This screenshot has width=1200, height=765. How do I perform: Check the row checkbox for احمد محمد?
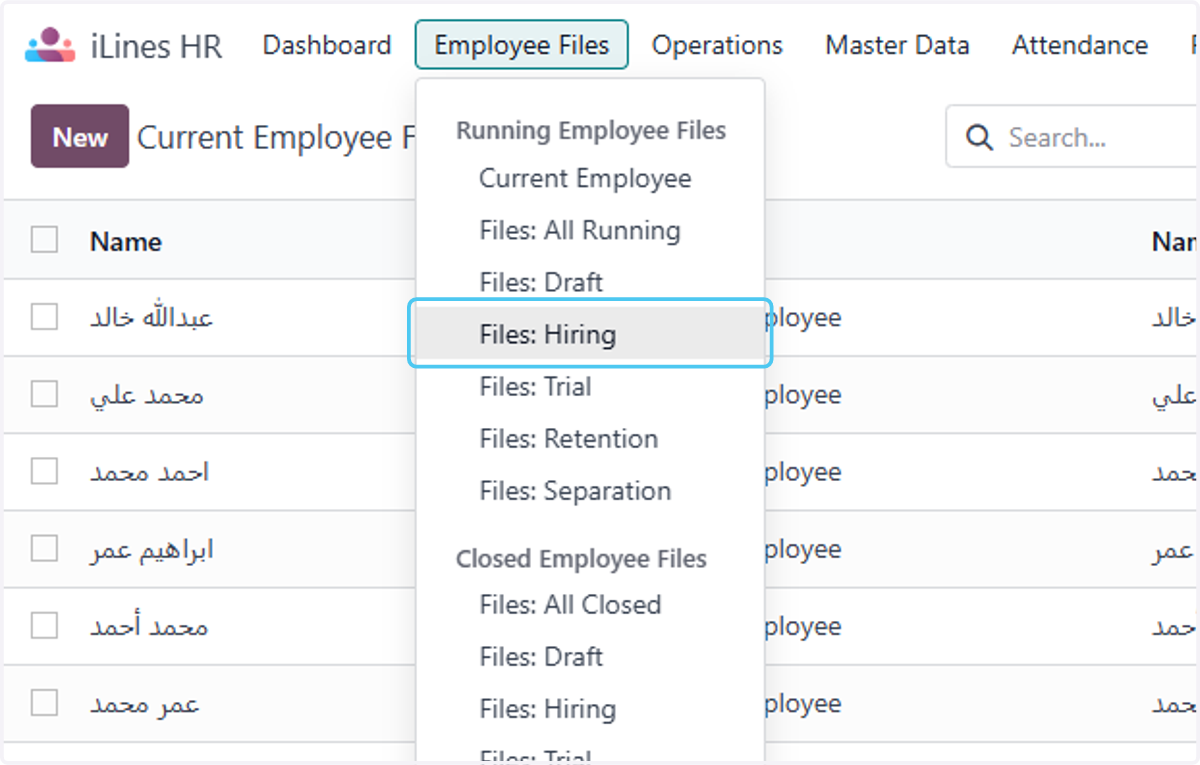[44, 471]
